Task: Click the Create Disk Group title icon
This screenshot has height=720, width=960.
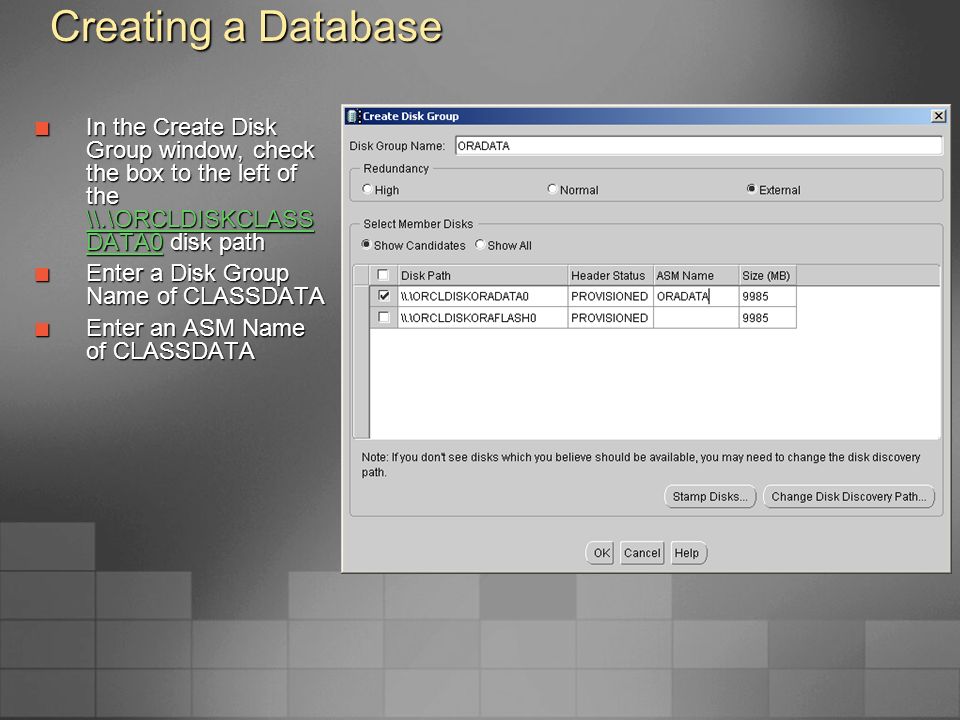Action: tap(352, 116)
